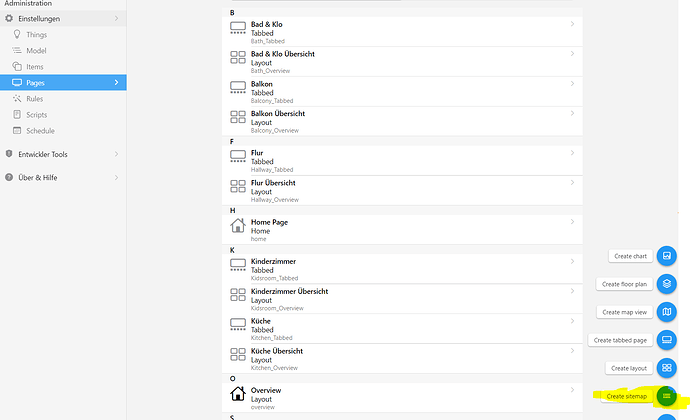
Task: Open the Bad & Klo tabbed page
Action: pos(400,32)
